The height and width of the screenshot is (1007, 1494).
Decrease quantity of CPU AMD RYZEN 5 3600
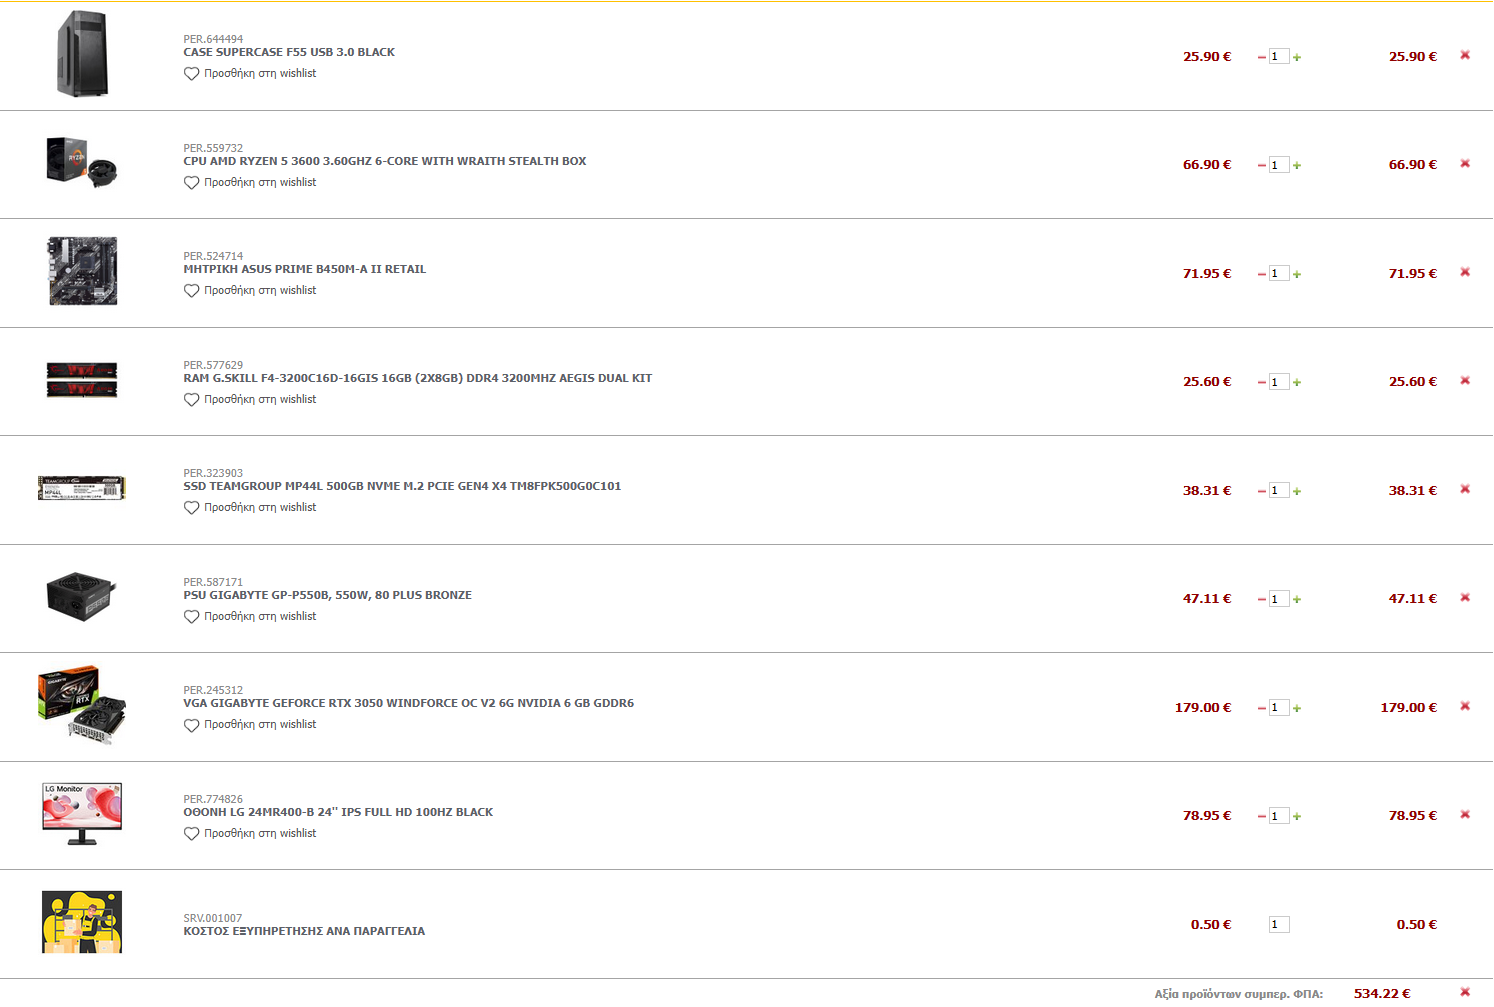1261,165
